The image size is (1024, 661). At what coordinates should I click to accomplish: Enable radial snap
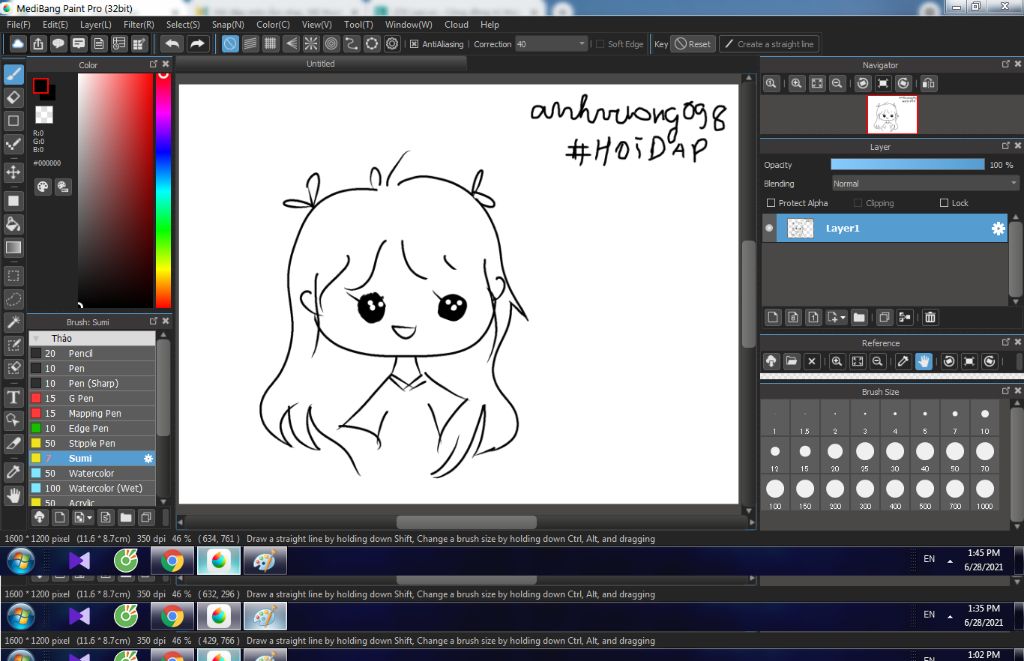pos(311,44)
